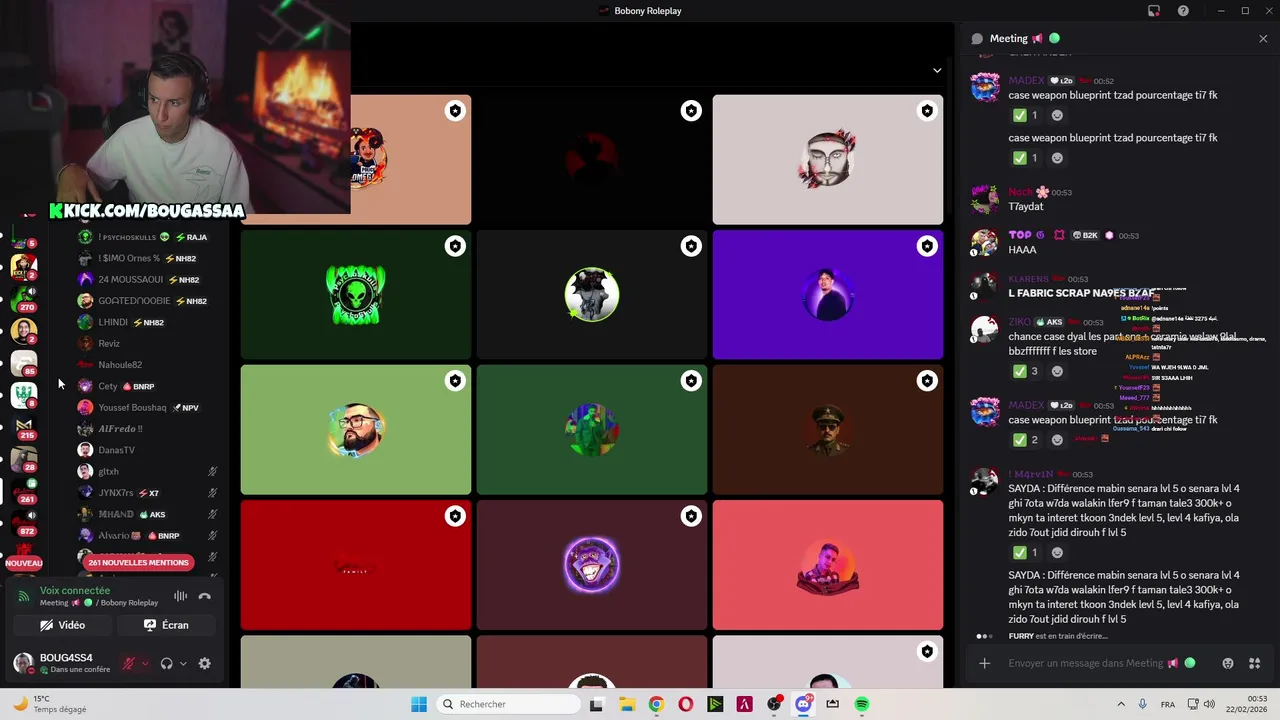Image resolution: width=1280 pixels, height=720 pixels.
Task: Open Spotify from the taskbar
Action: pos(862,704)
